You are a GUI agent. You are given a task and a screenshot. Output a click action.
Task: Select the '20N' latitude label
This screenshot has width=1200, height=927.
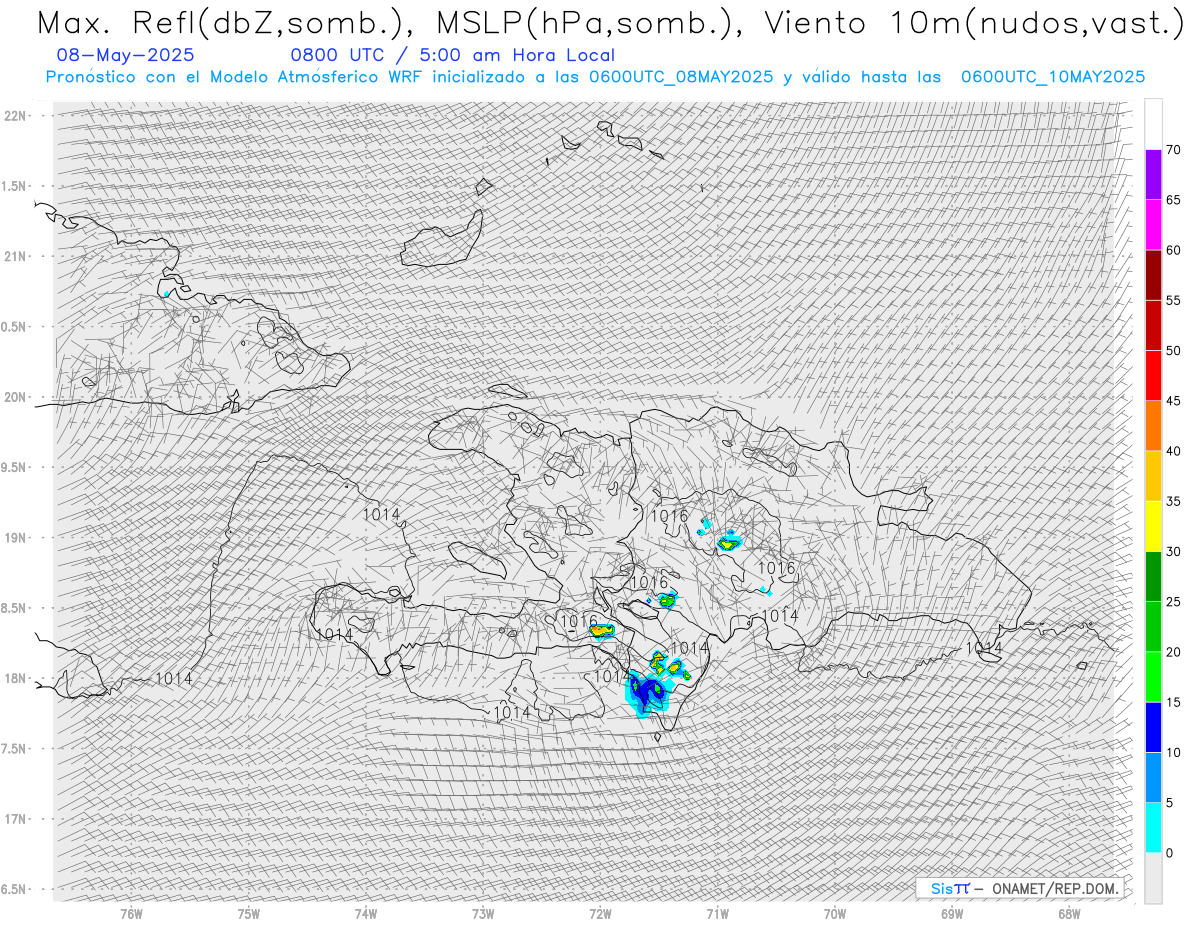[x=17, y=397]
